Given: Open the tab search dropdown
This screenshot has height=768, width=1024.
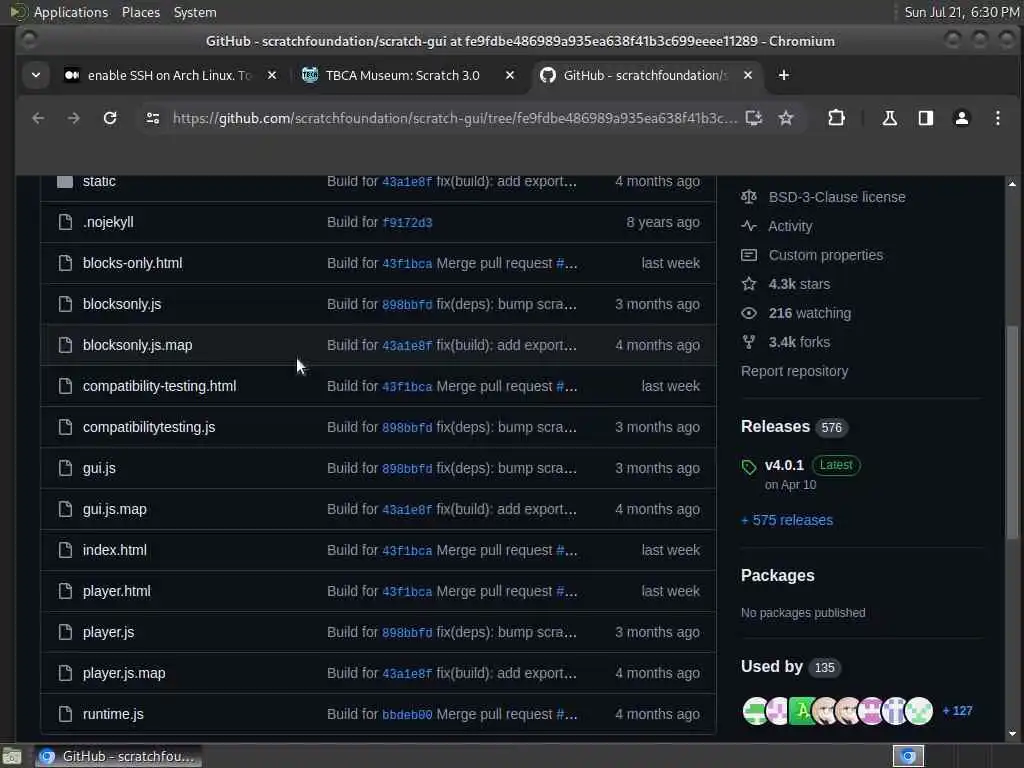Looking at the screenshot, I should pos(36,76).
